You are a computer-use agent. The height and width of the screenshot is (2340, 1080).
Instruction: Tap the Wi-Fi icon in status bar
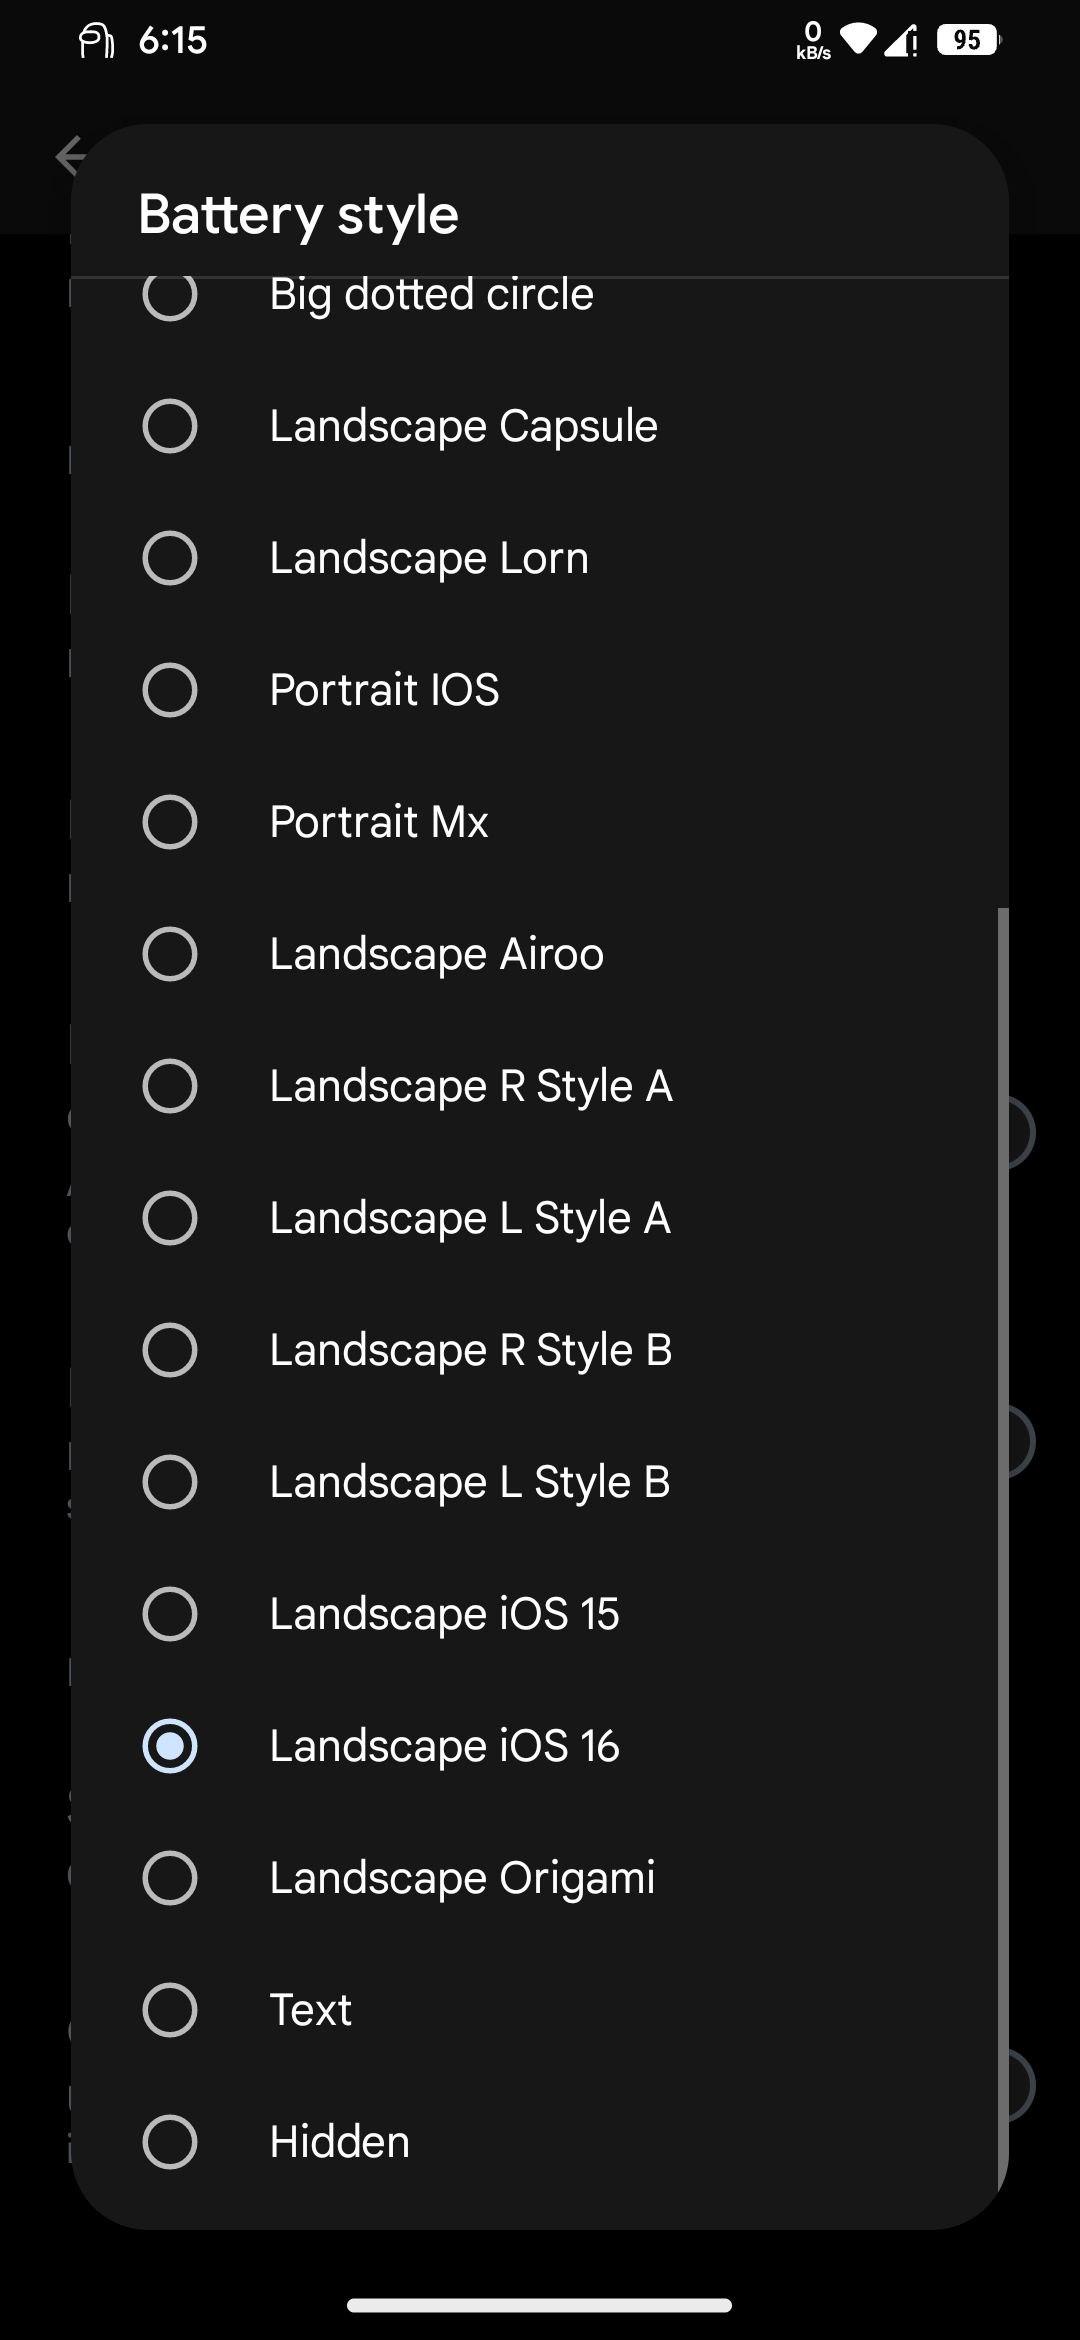pyautogui.click(x=858, y=39)
